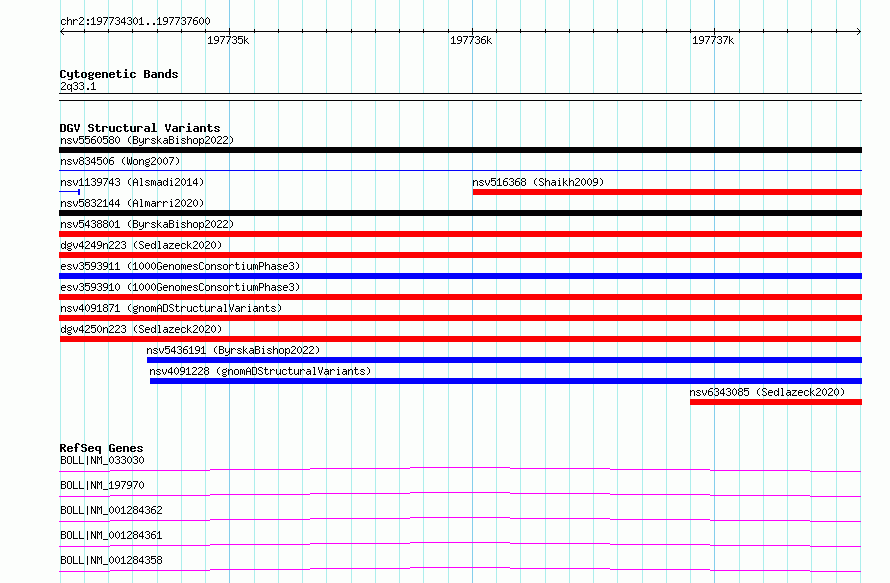
Task: Click the 197737k ruler tick label
Action: tap(713, 40)
